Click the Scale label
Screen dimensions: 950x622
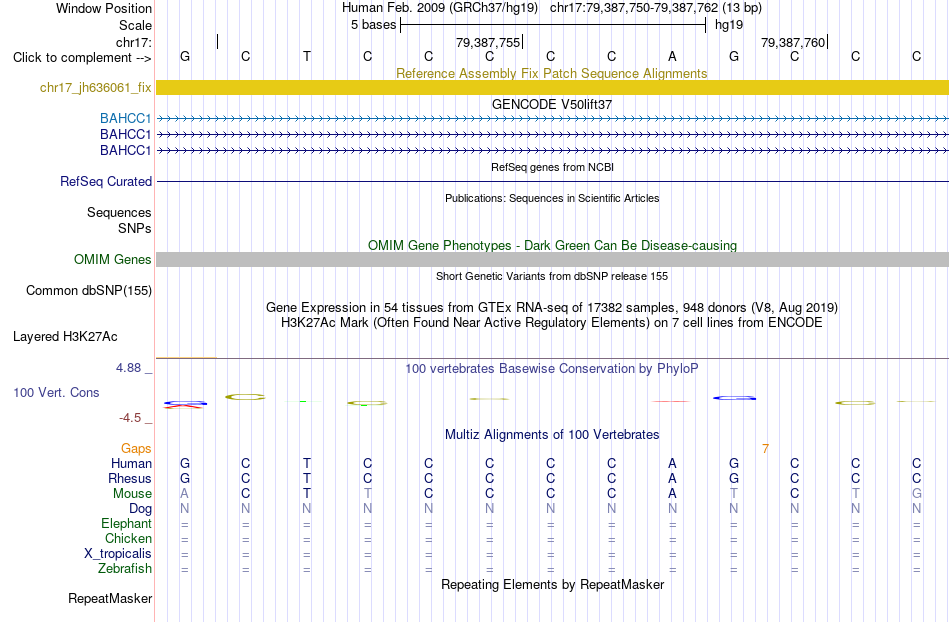[135, 25]
